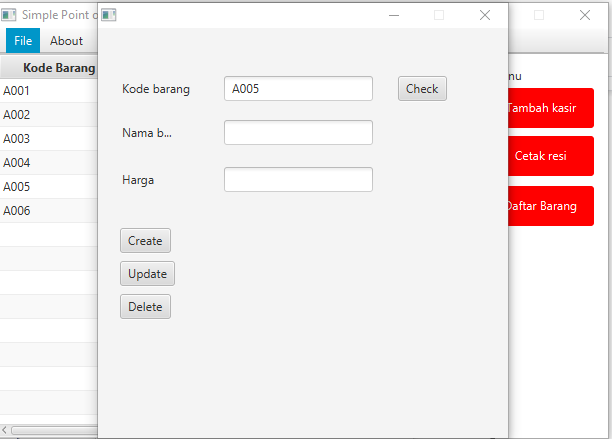Screen dimensions: 612x439
Task: Click the Update button
Action: click(148, 274)
